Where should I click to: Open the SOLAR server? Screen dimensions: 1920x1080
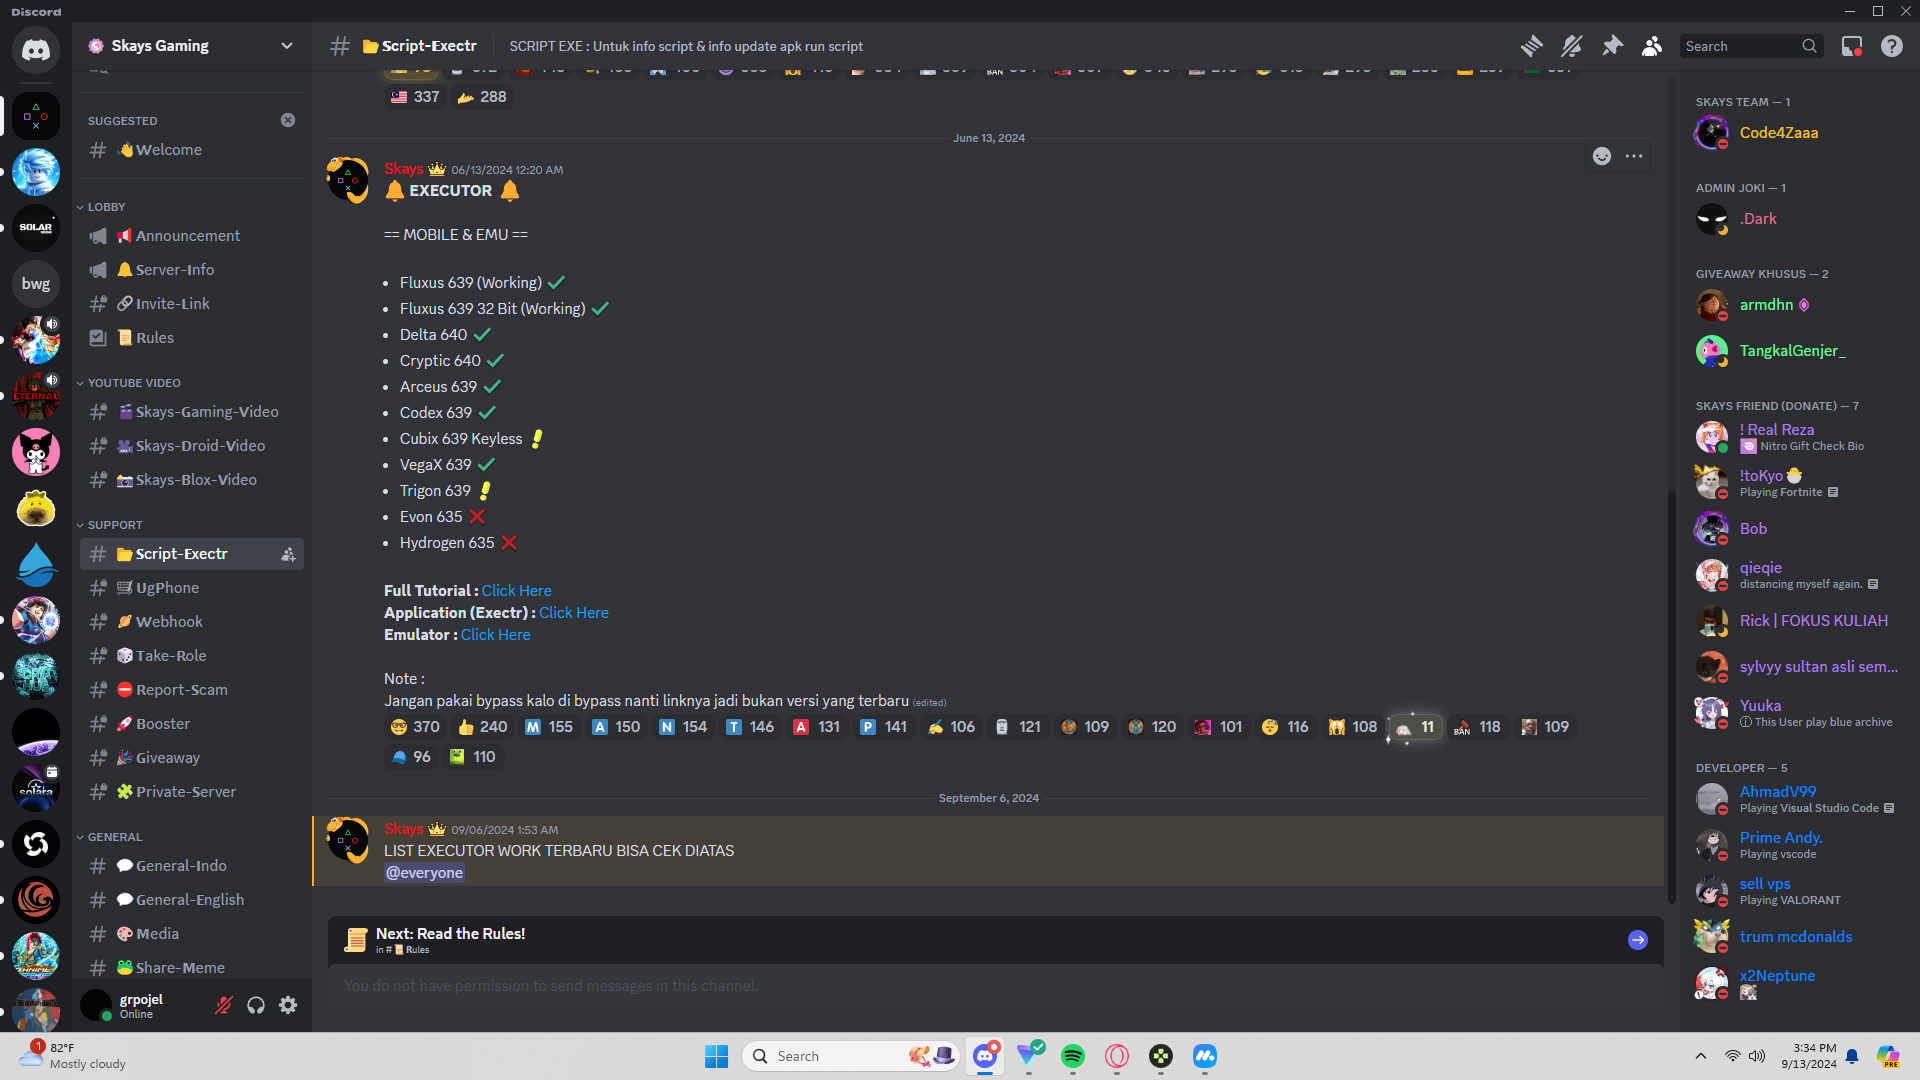click(x=36, y=228)
